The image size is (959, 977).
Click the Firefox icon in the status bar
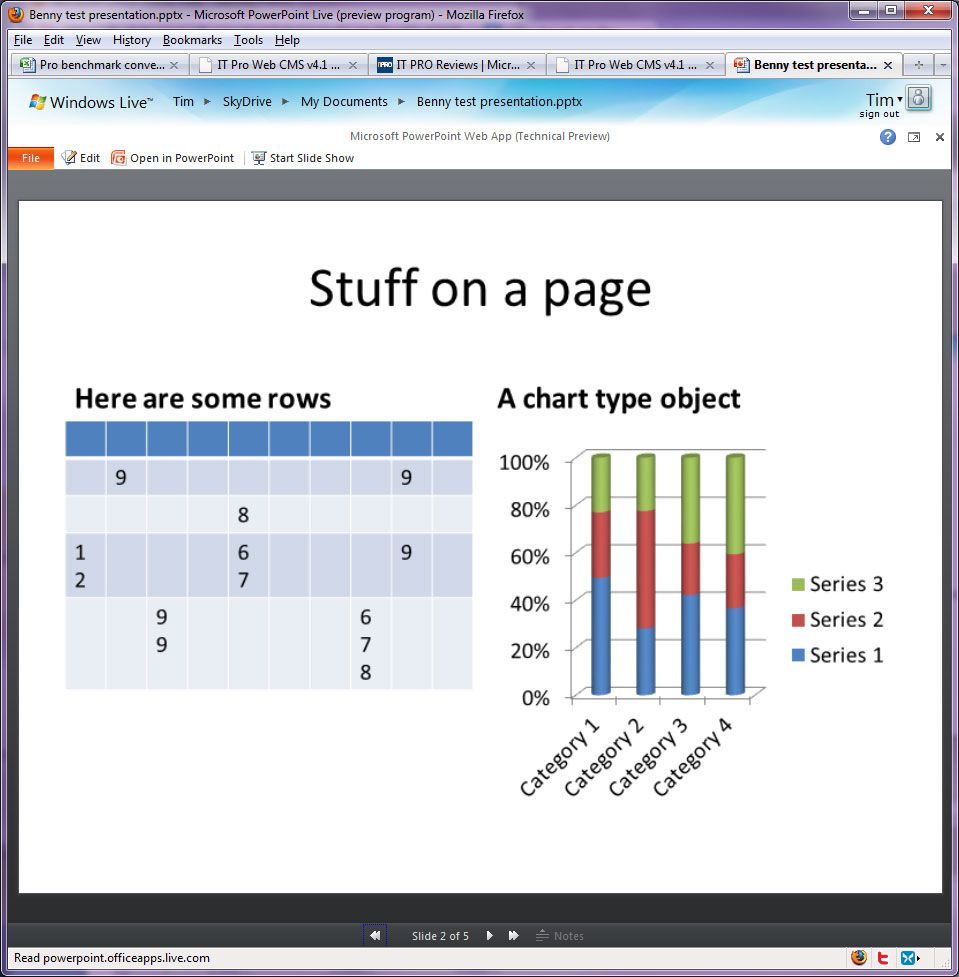point(859,958)
